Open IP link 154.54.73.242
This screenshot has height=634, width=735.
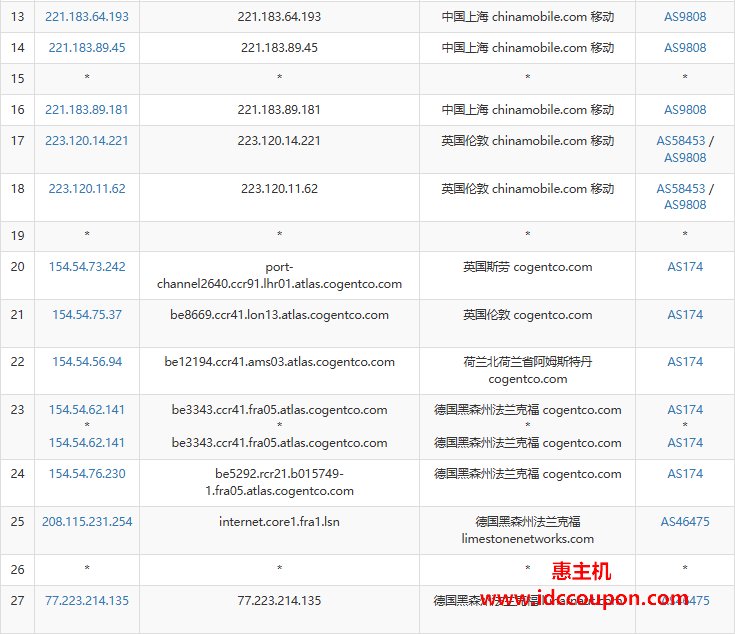[87, 267]
